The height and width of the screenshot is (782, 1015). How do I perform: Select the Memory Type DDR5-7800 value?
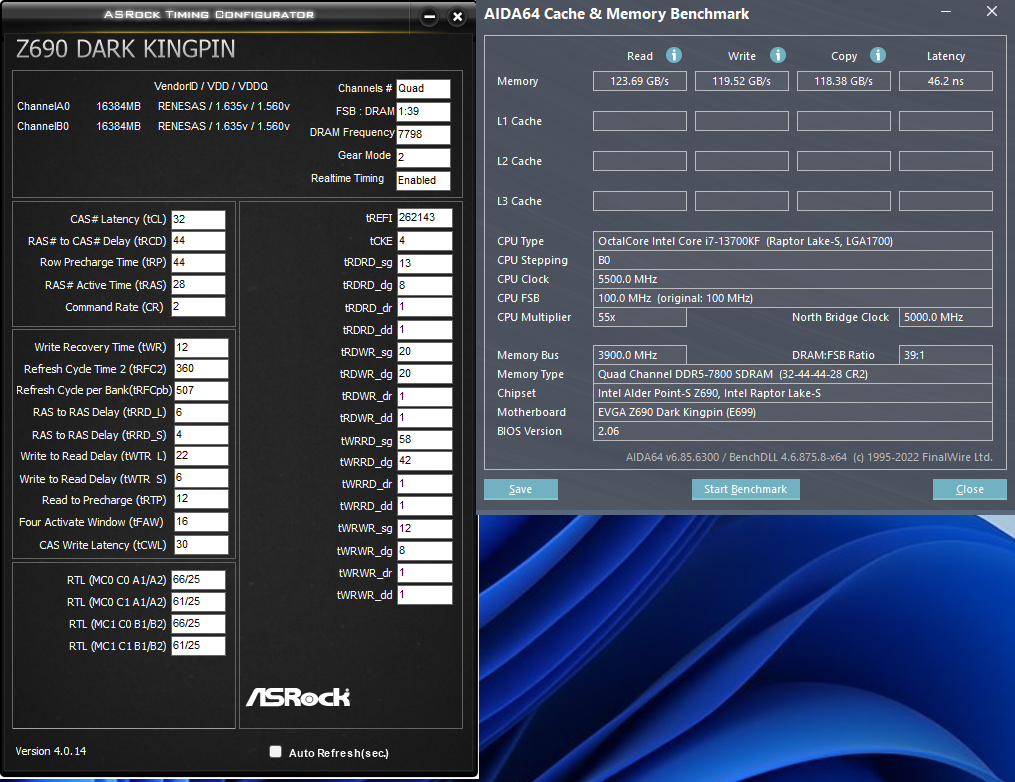point(792,374)
